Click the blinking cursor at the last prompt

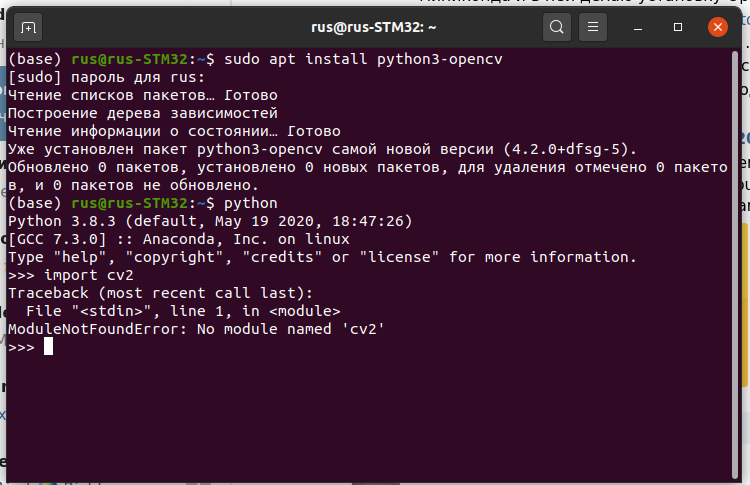[48, 346]
